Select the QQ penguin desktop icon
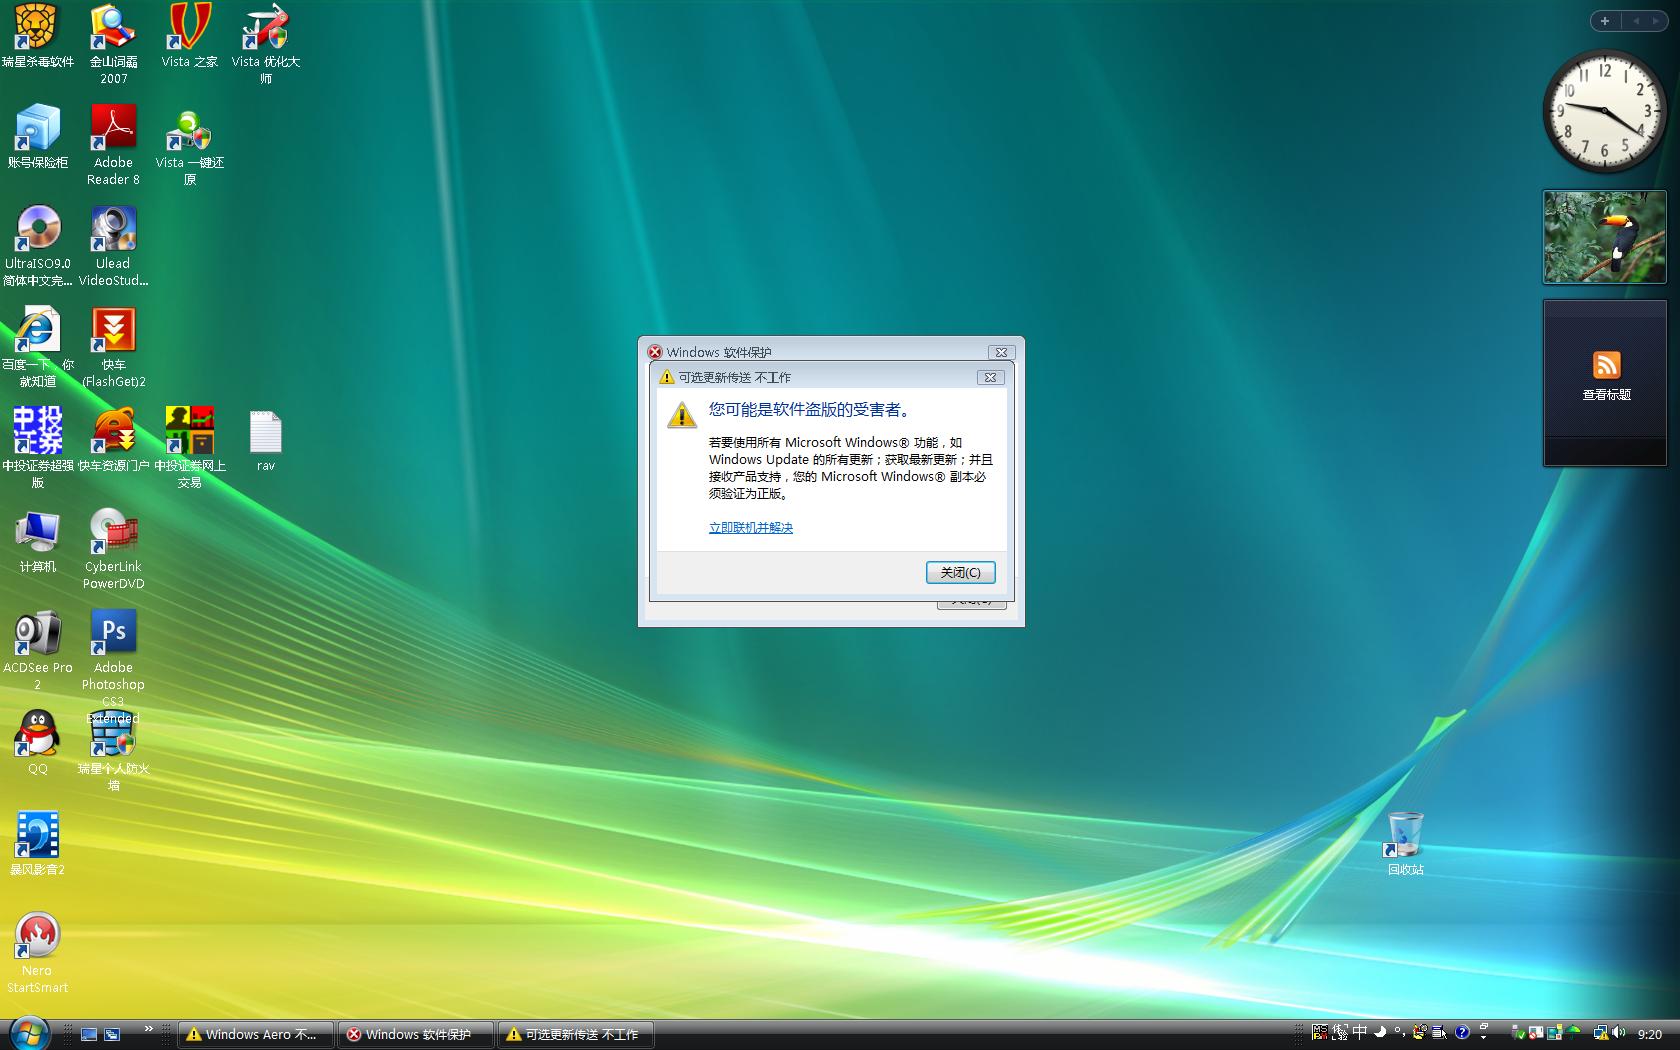This screenshot has height=1050, width=1680. point(38,743)
